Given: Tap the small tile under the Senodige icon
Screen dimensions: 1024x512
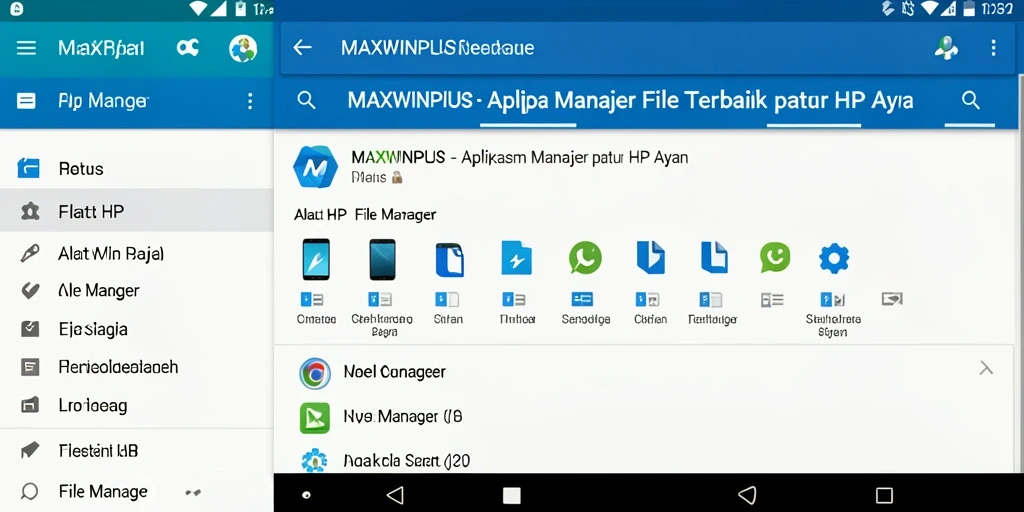Looking at the screenshot, I should [582, 299].
